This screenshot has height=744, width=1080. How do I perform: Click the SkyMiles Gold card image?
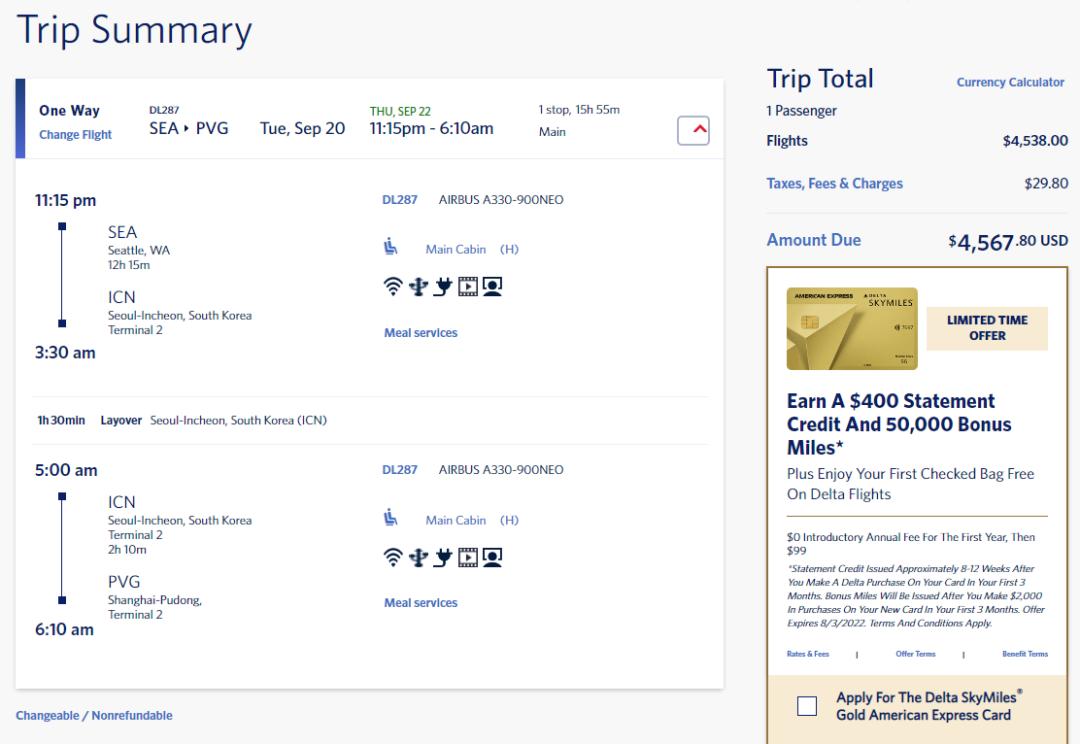click(x=852, y=329)
